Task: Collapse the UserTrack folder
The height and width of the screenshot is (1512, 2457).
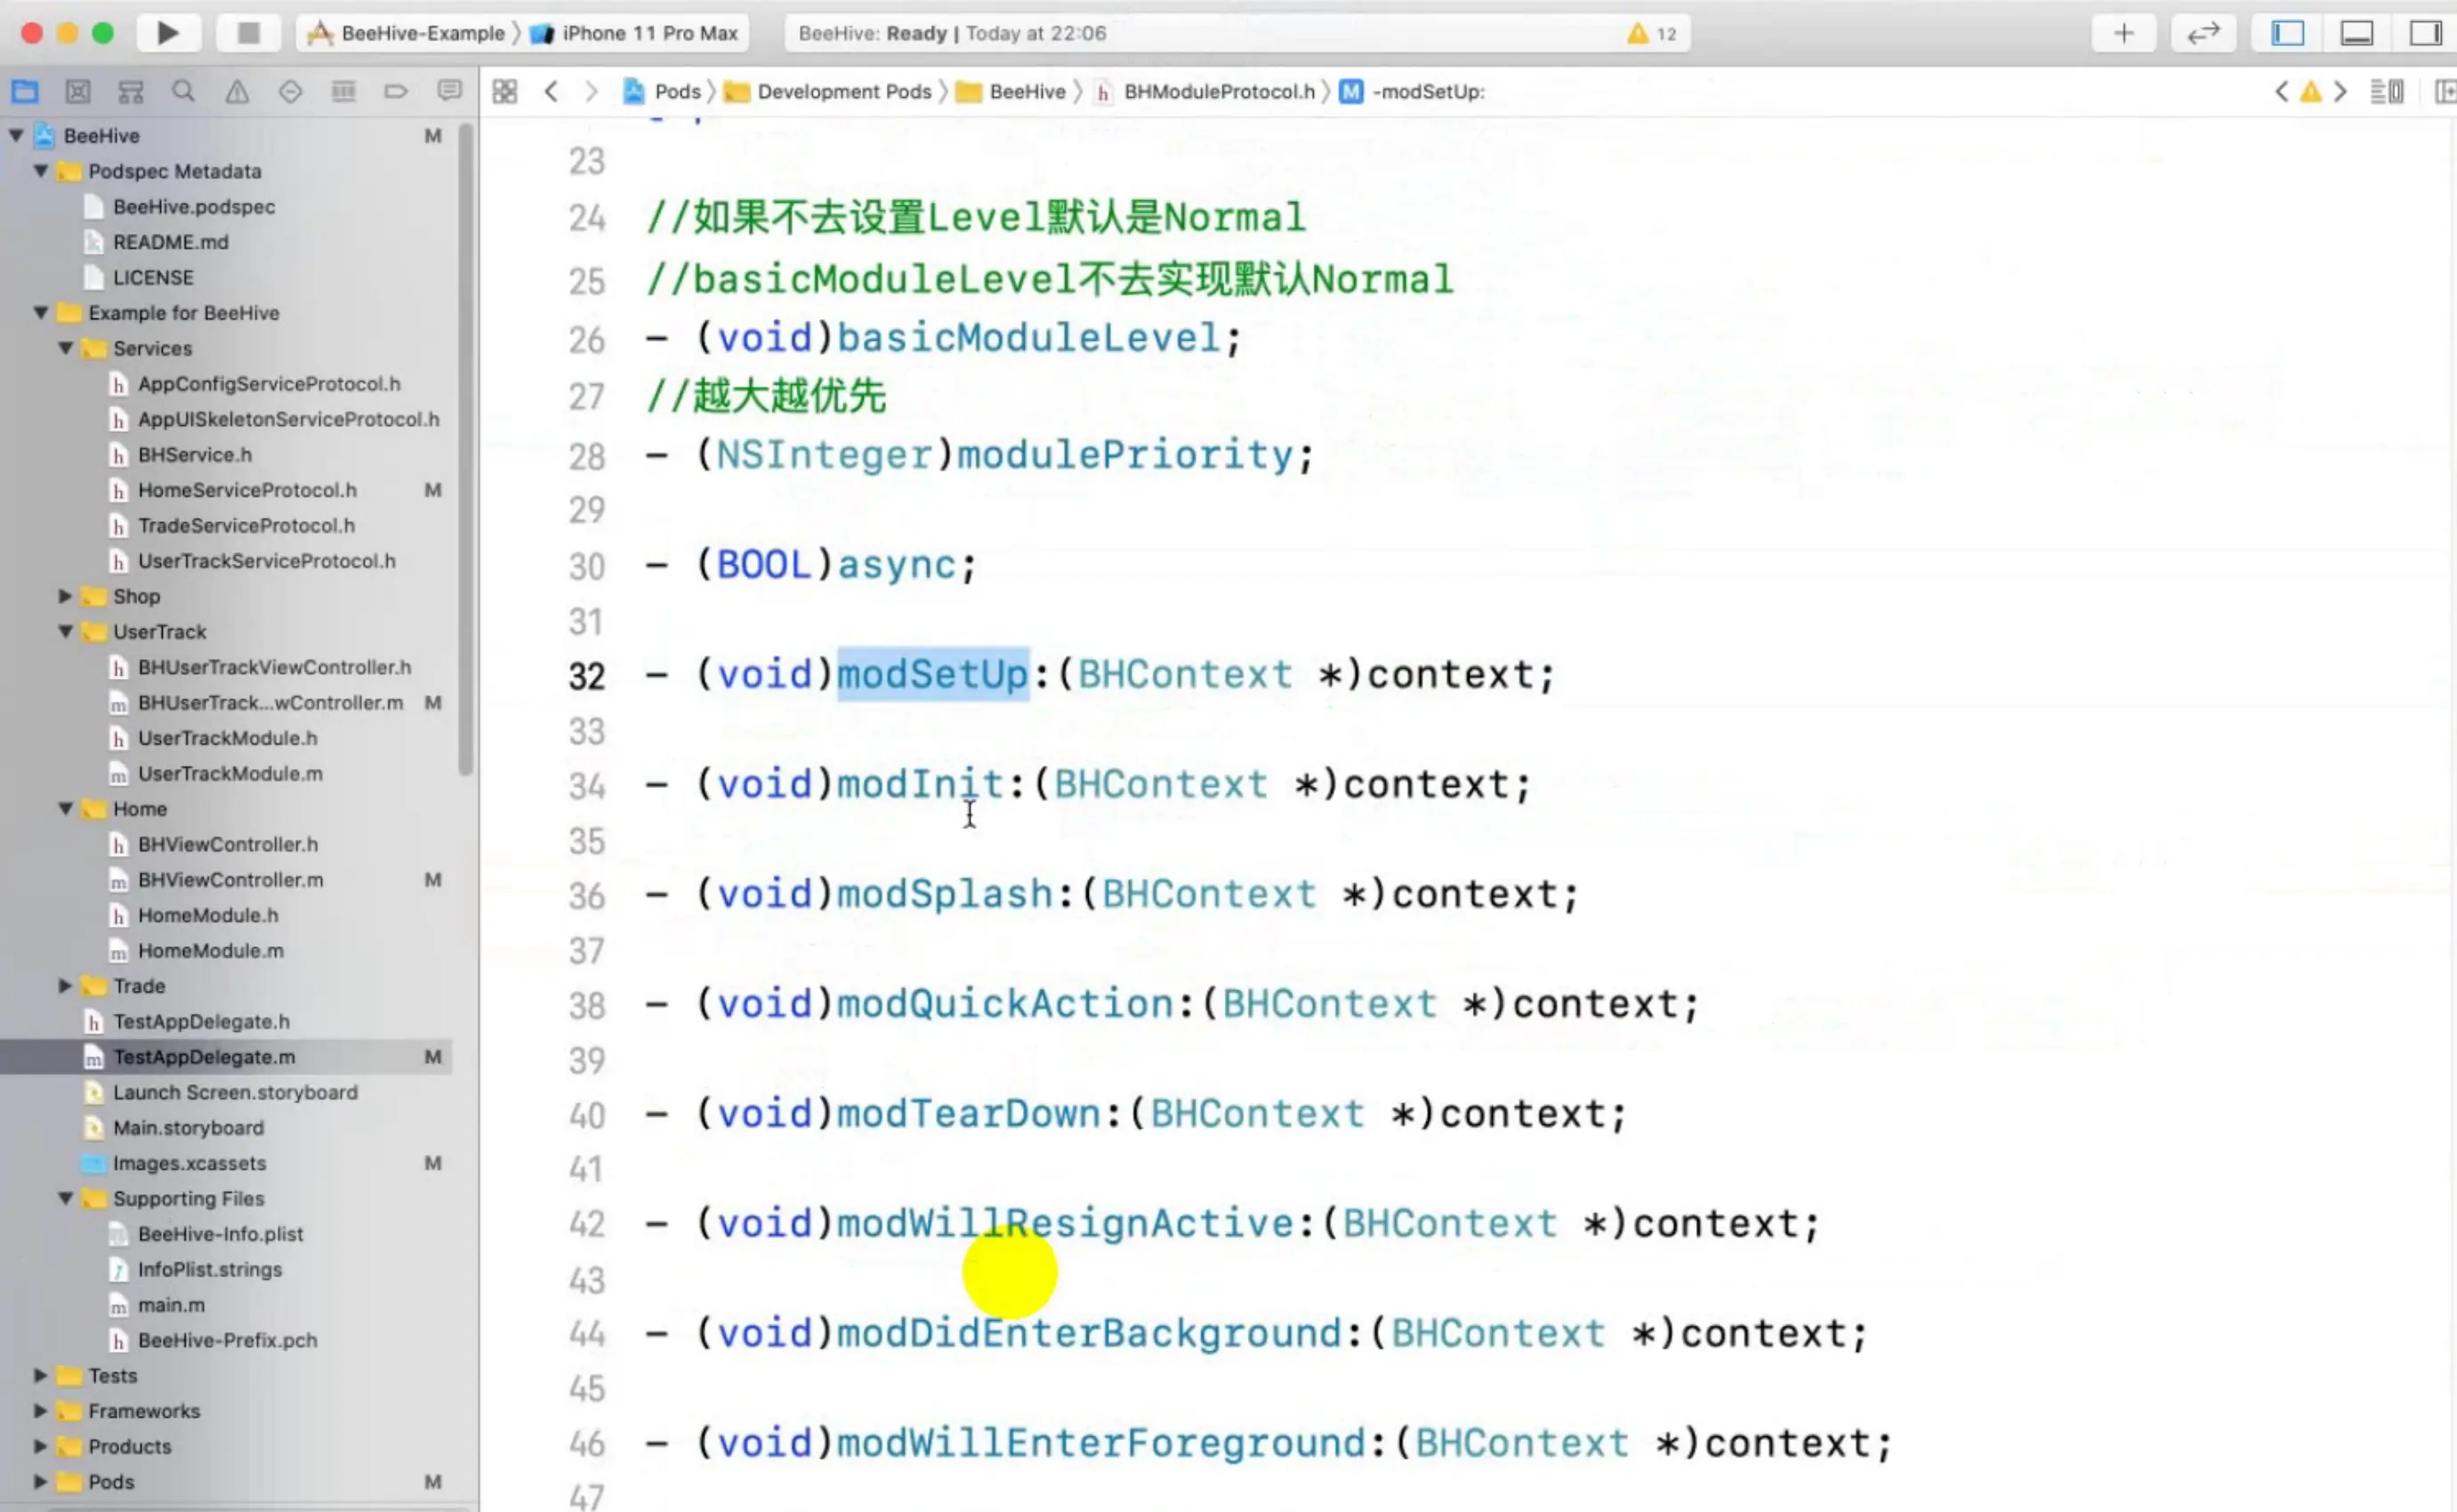Action: [x=65, y=632]
